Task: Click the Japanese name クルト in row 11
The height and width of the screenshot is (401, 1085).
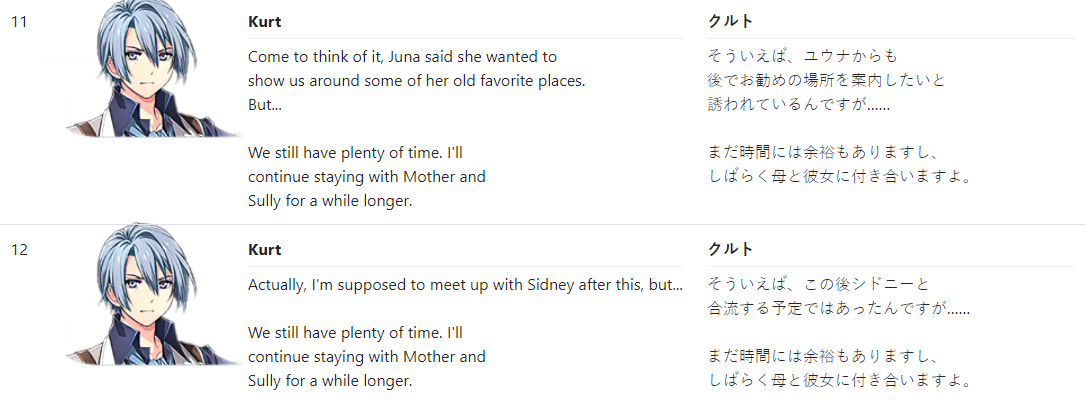Action: tap(730, 22)
